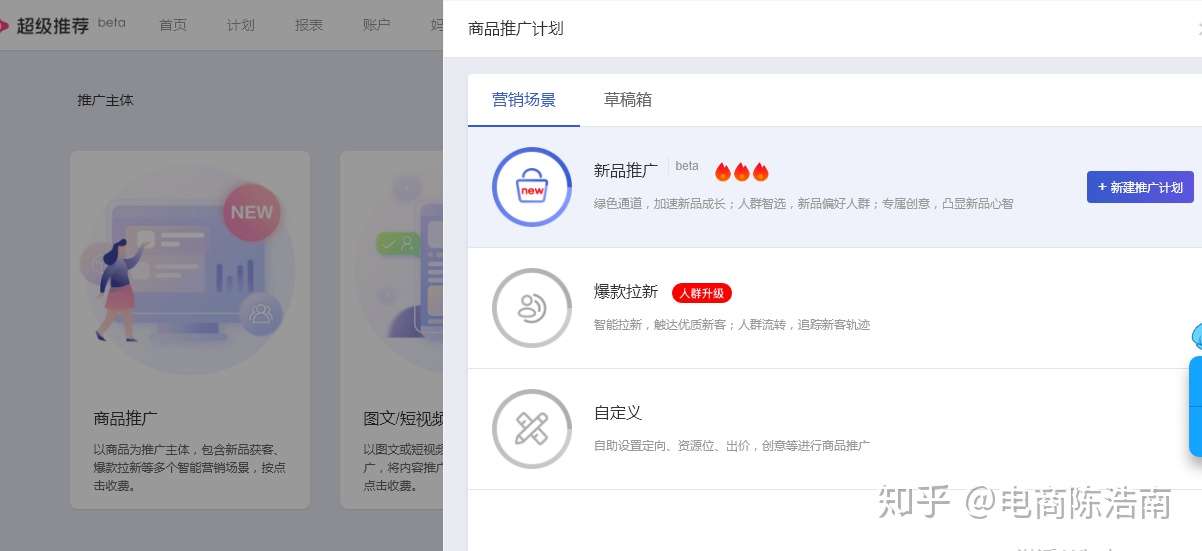Click the beta label beside 超级推荐 logo
This screenshot has height=551, width=1202.
pyautogui.click(x=112, y=23)
